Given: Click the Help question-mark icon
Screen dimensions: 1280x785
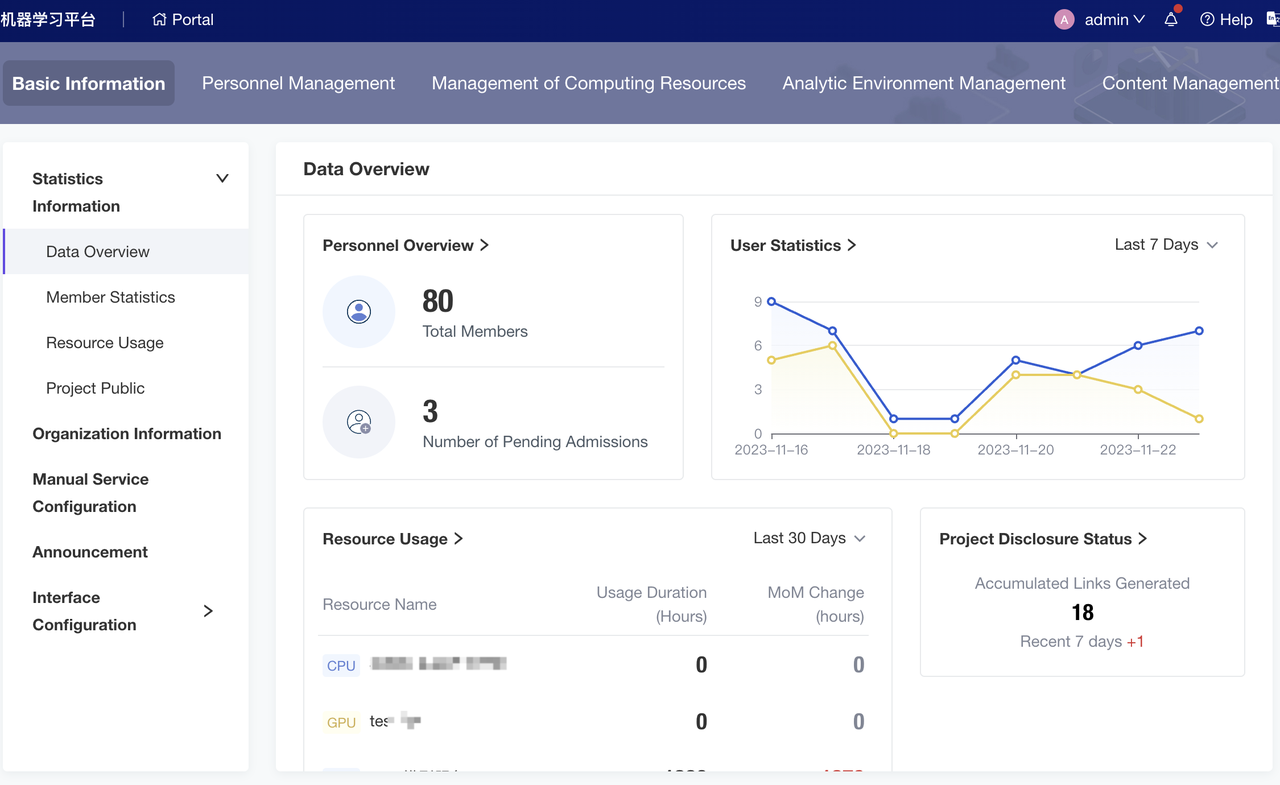Looking at the screenshot, I should (1207, 20).
